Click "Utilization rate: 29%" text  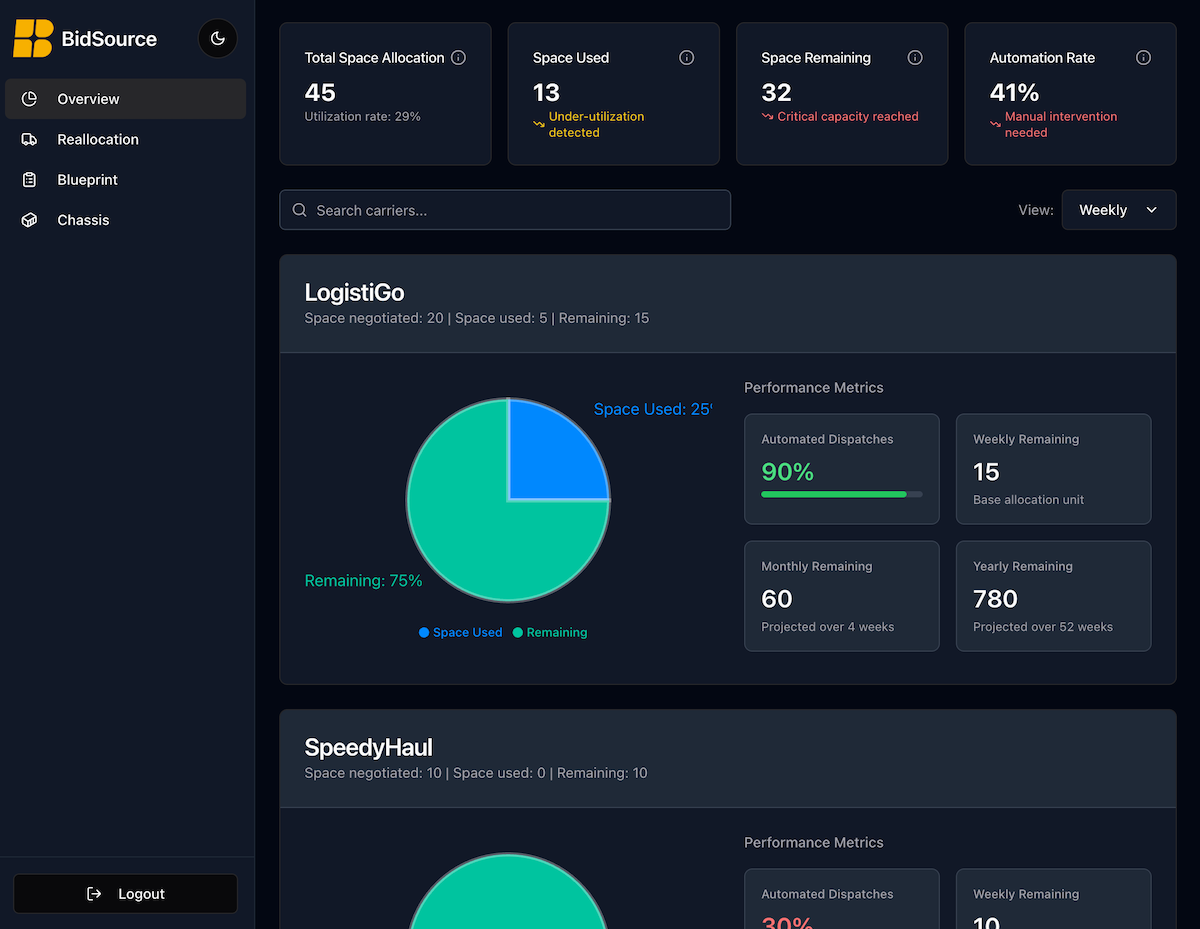point(363,117)
